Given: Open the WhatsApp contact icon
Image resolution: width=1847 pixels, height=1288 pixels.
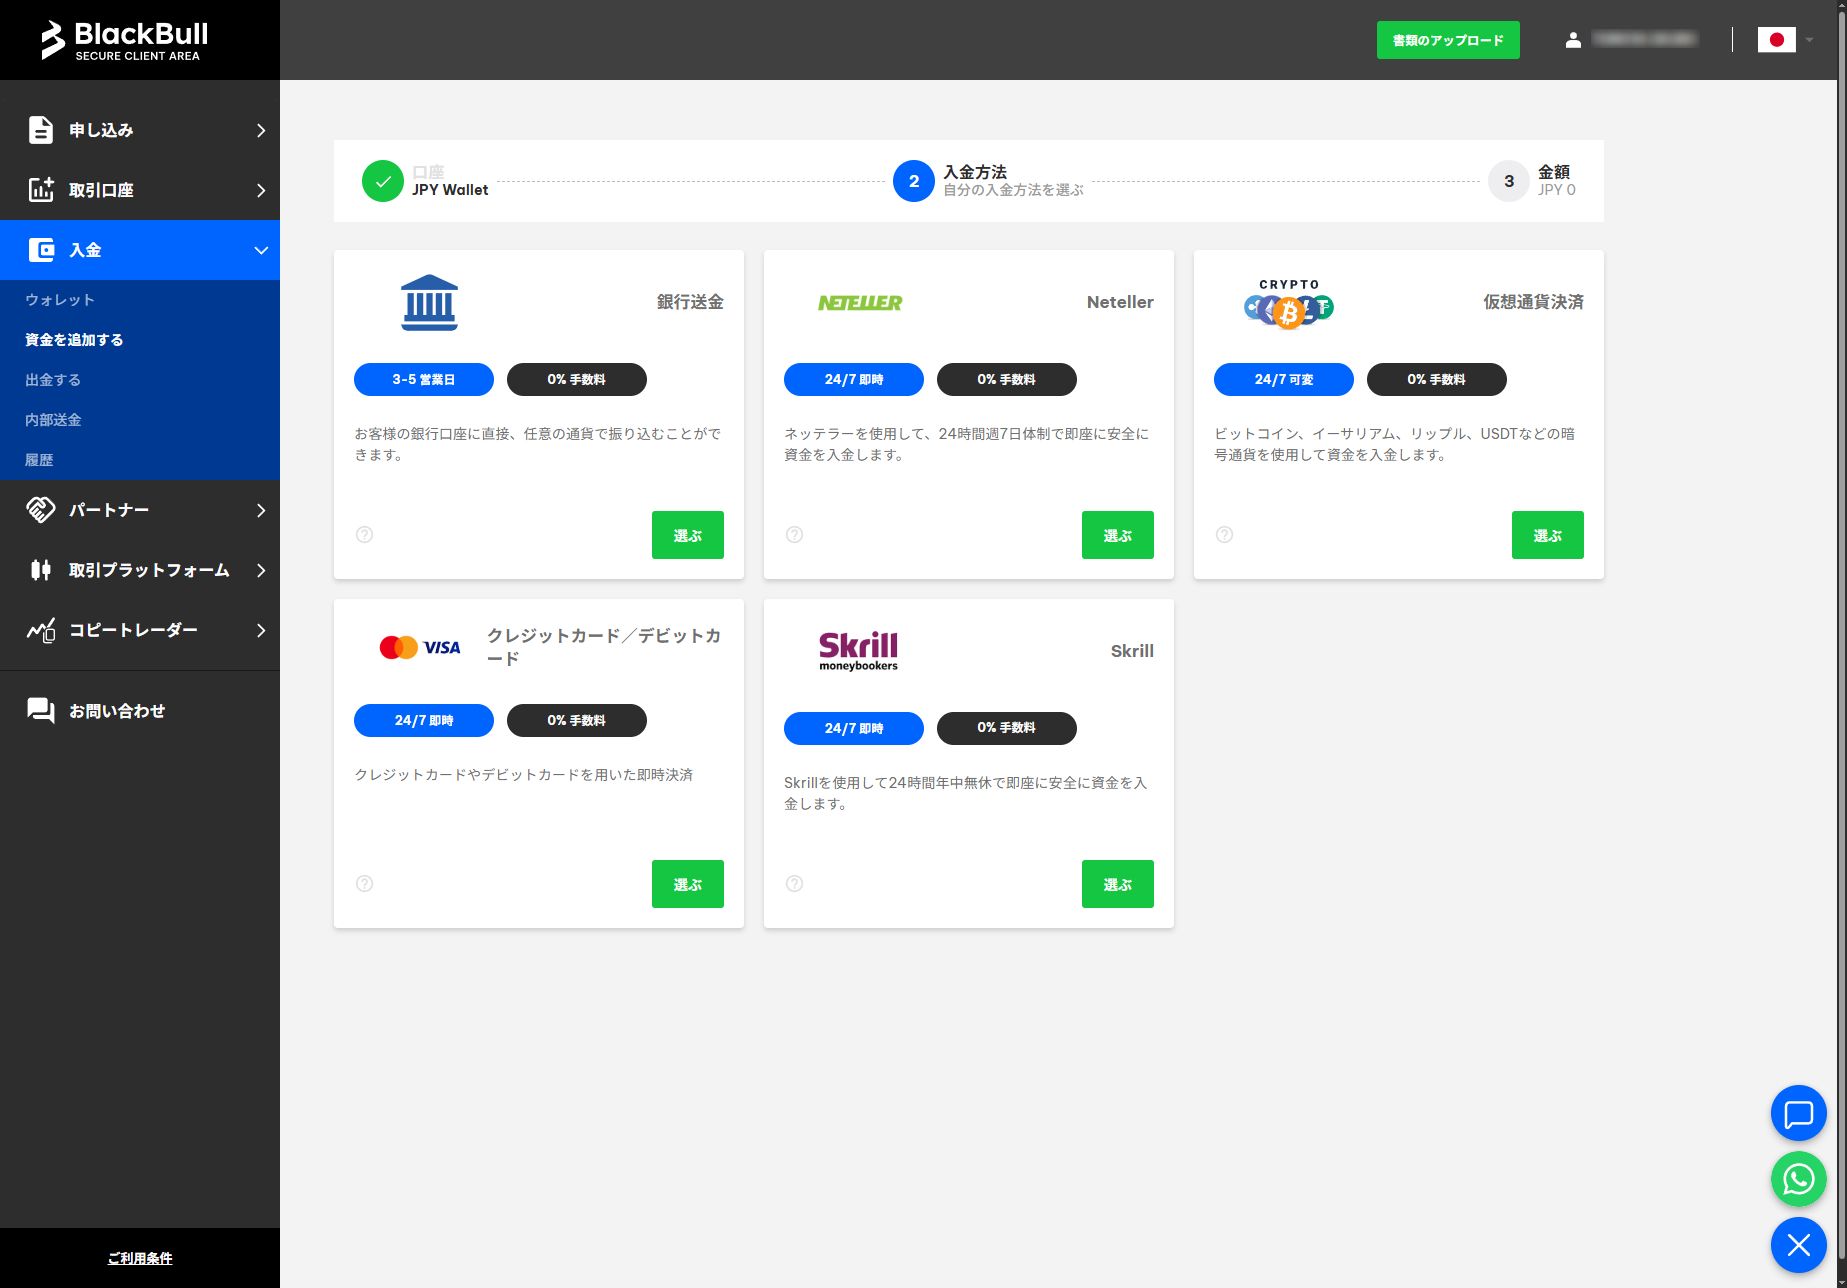Looking at the screenshot, I should pos(1797,1179).
